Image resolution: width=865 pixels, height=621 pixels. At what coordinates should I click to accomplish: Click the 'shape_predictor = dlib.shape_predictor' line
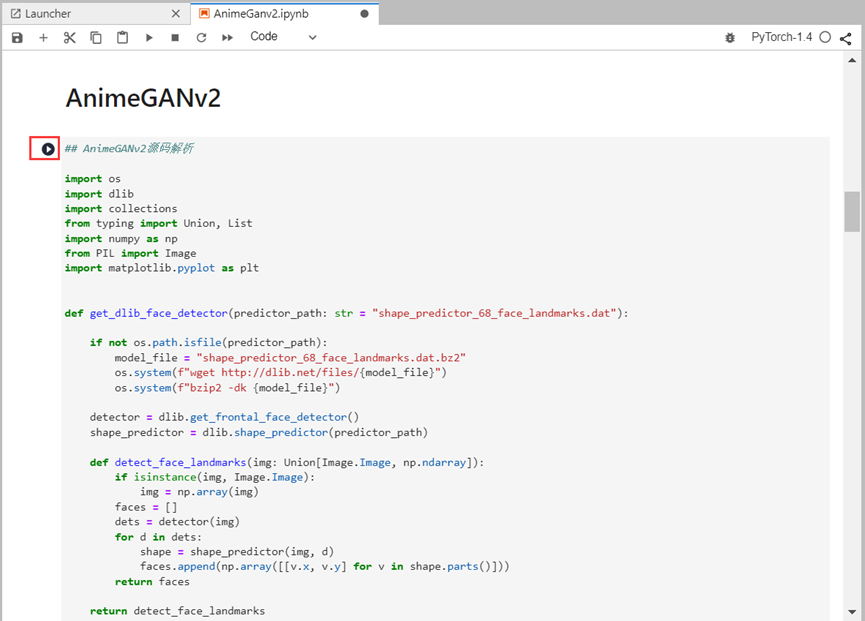(x=259, y=432)
